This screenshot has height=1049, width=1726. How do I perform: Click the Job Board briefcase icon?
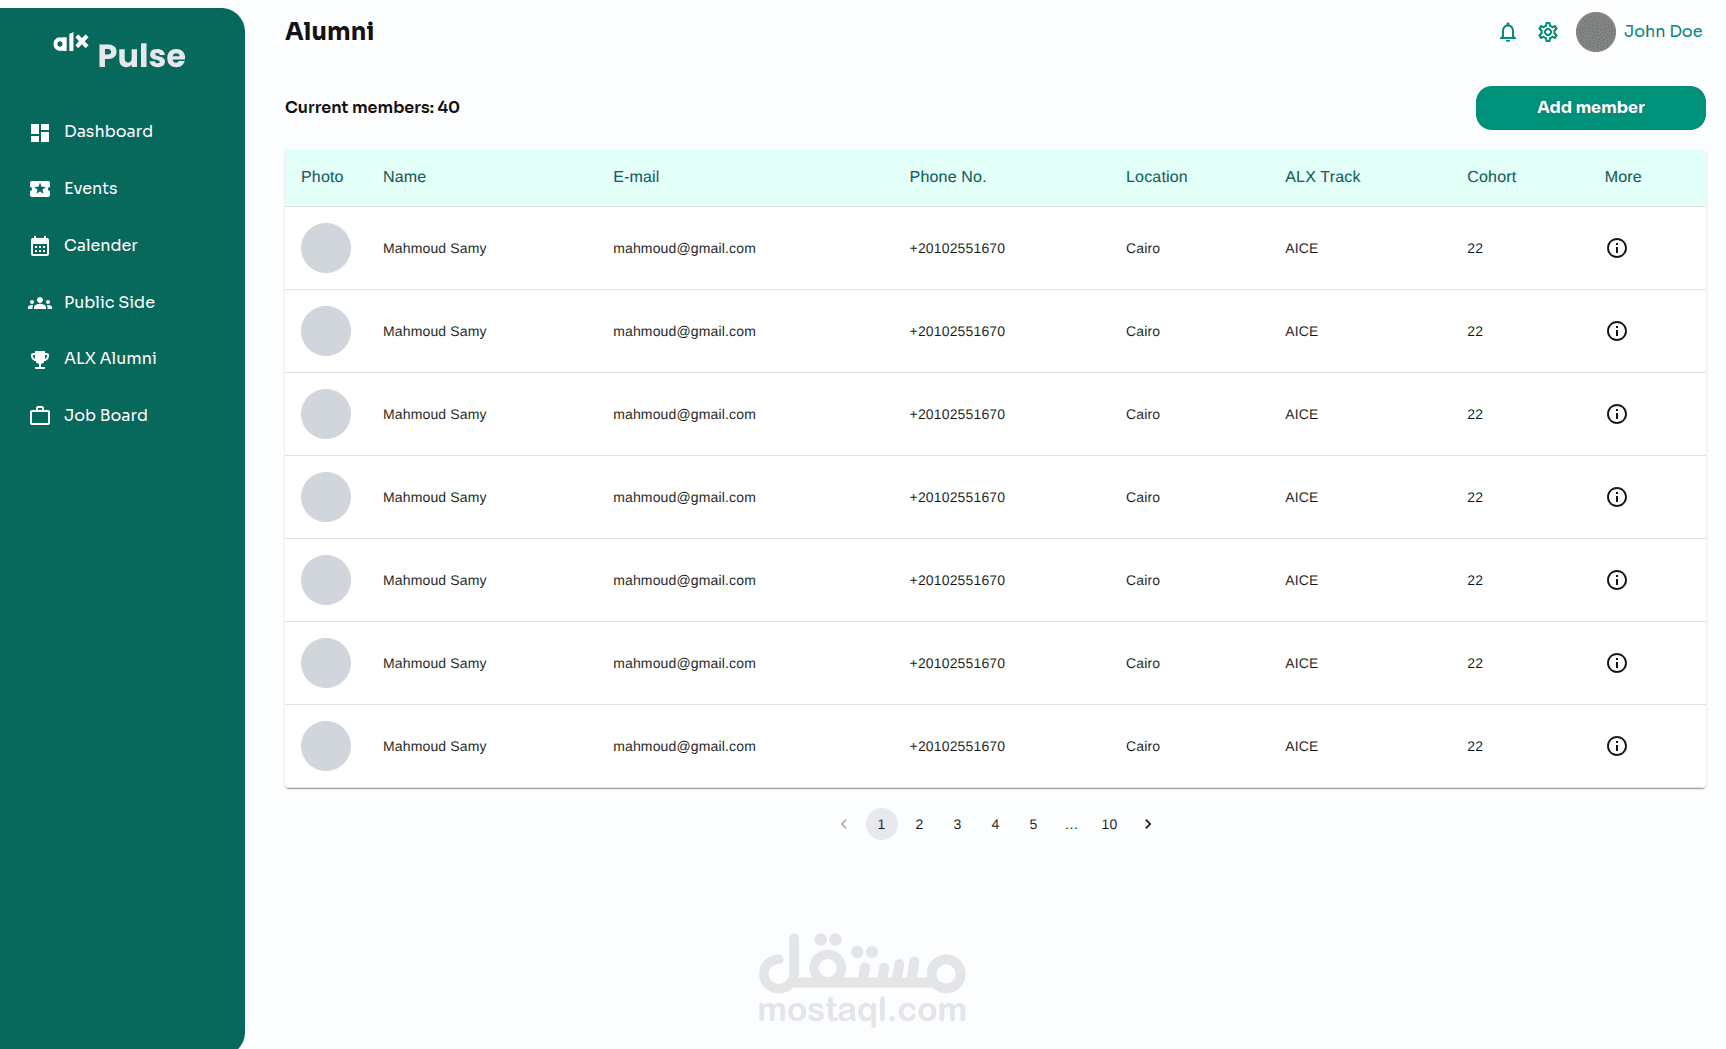40,416
